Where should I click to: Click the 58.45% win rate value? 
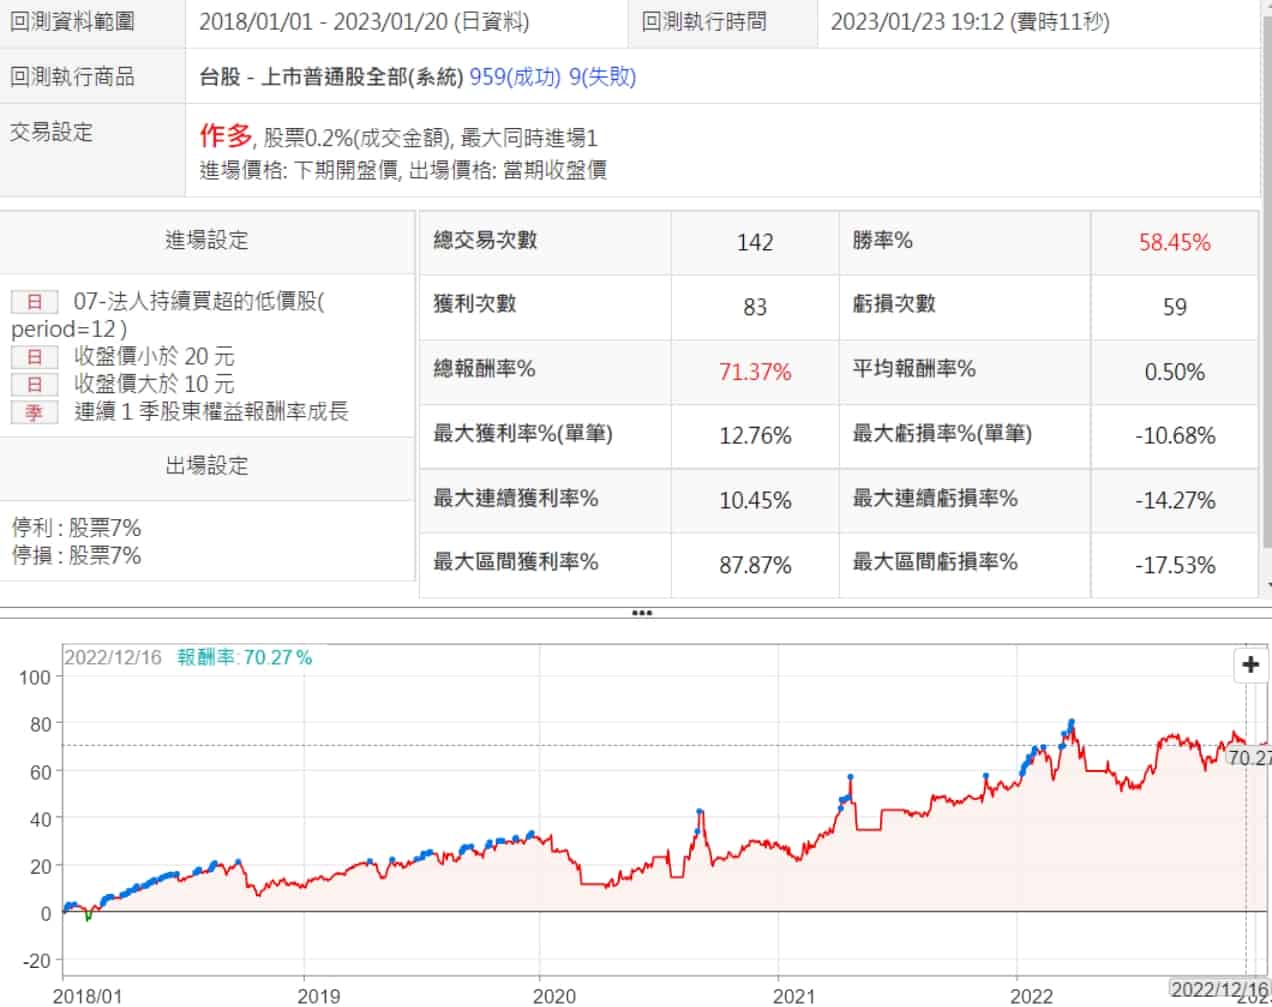(1174, 242)
